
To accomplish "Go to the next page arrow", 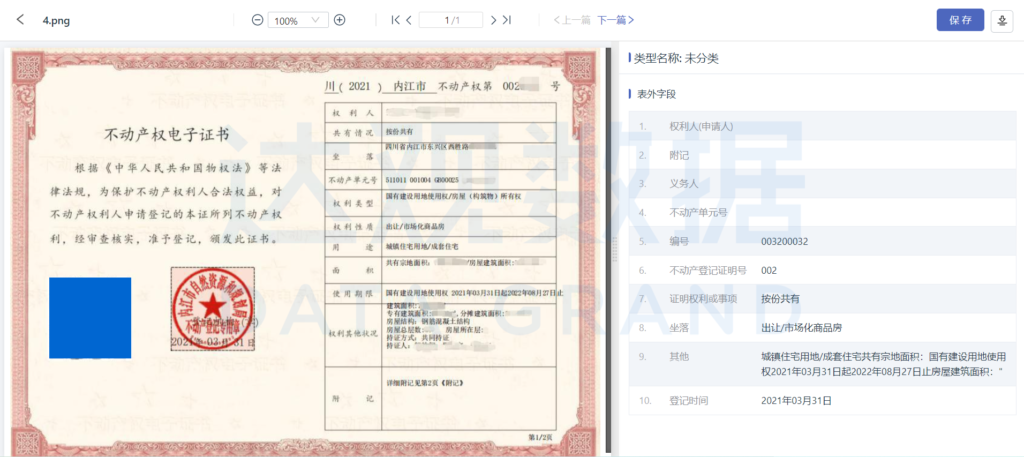I will coord(492,20).
